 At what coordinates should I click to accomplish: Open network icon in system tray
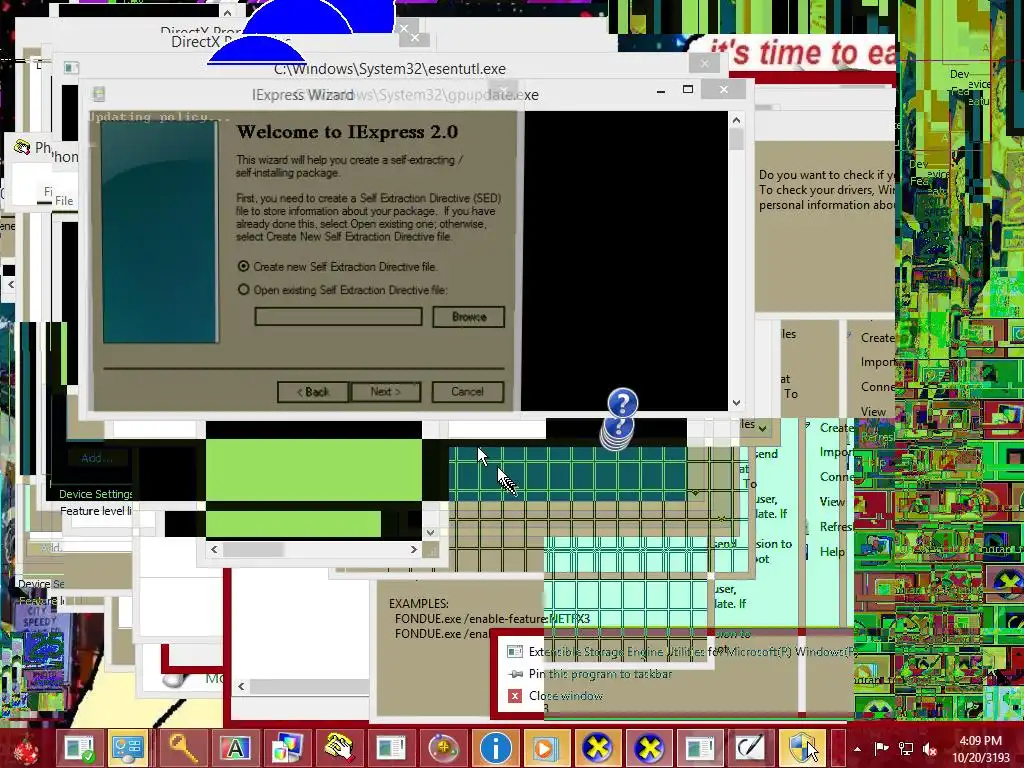click(x=906, y=748)
